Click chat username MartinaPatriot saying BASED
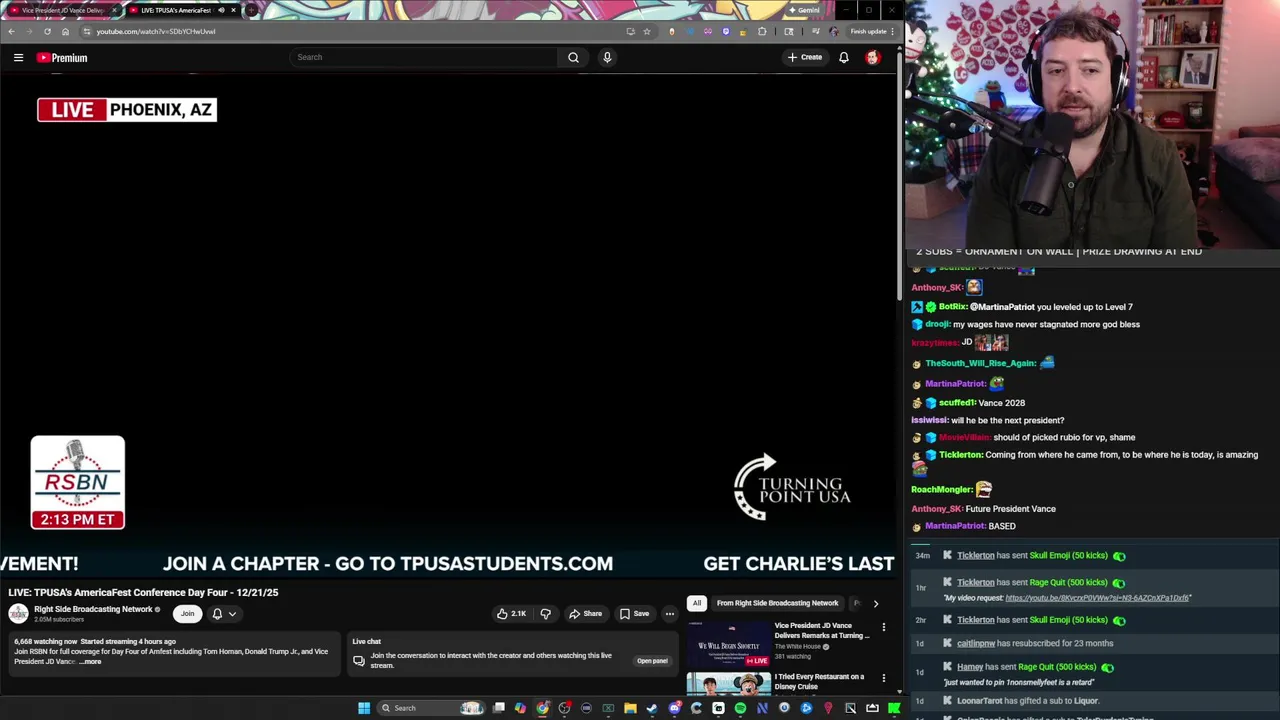 (x=955, y=526)
